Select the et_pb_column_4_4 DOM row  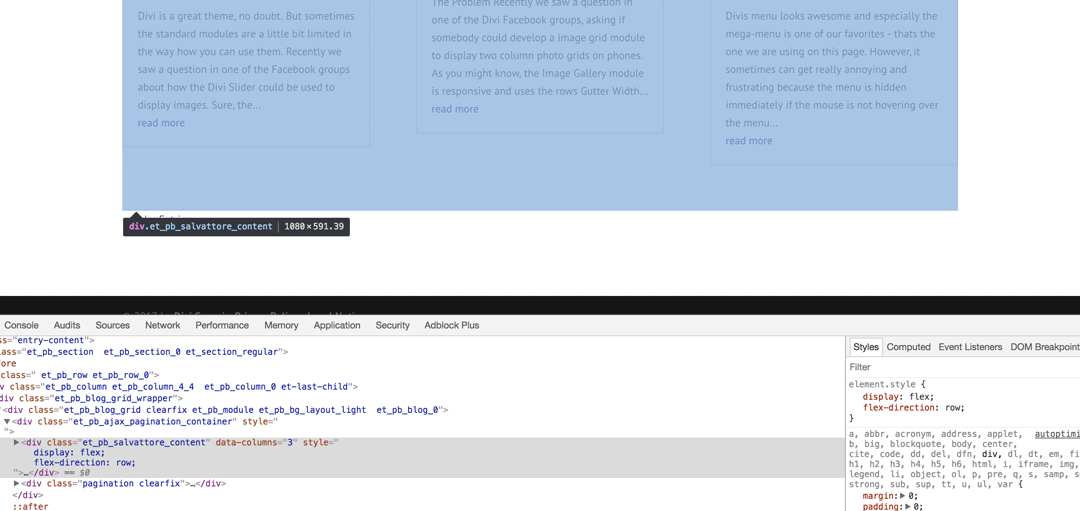422,386
